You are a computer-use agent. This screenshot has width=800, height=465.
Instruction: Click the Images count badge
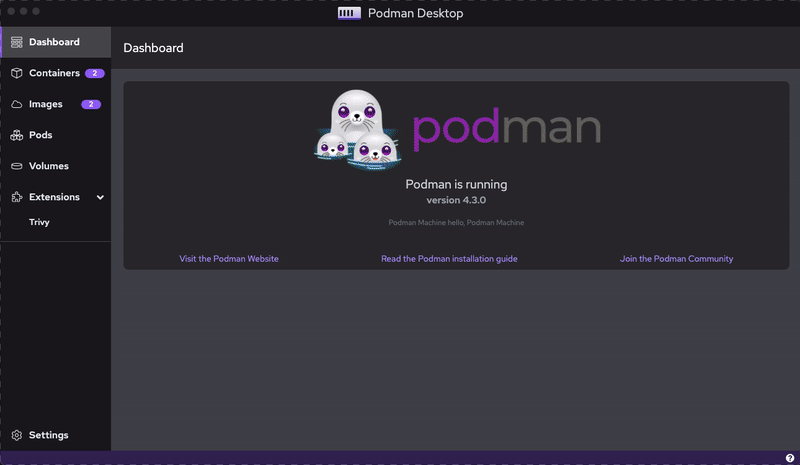click(91, 104)
